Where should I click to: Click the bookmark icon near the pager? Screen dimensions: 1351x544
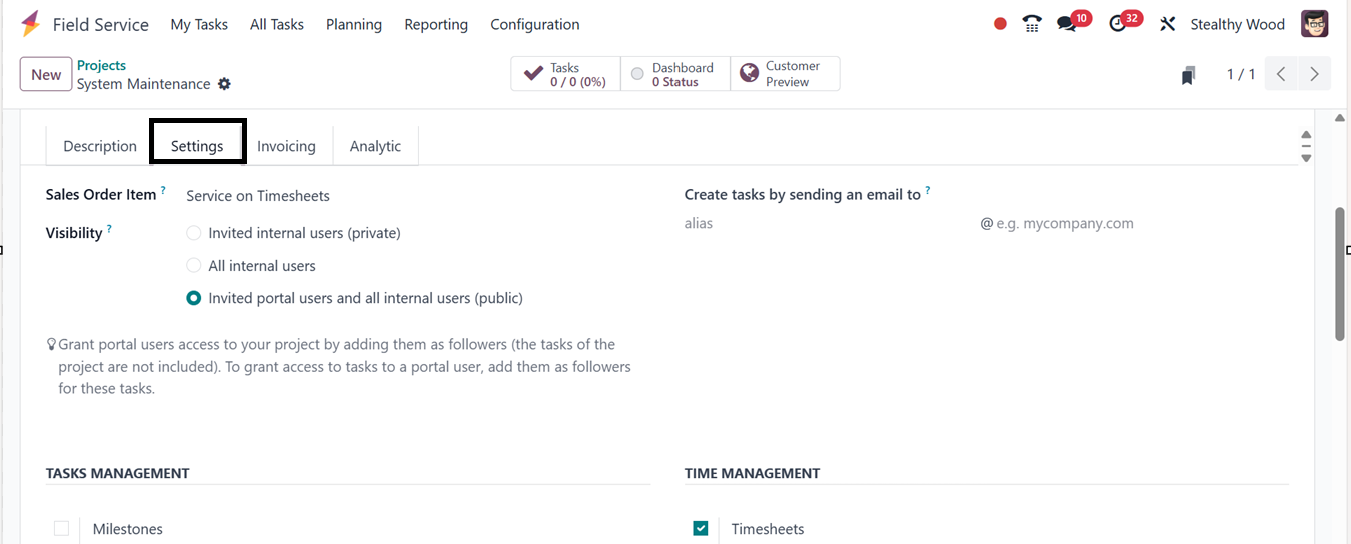(1188, 75)
